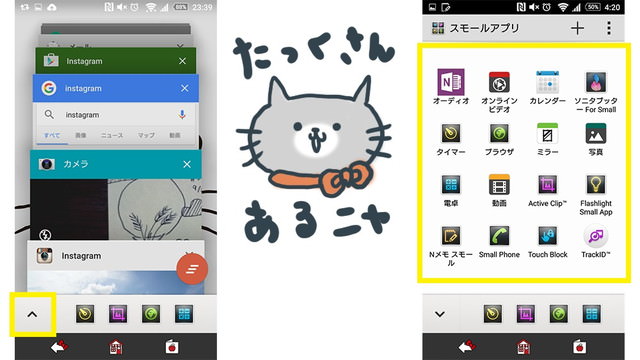The width and height of the screenshot is (640, 360).
Task: Tap browser shortcut in left phone's tray
Action: coord(151,314)
